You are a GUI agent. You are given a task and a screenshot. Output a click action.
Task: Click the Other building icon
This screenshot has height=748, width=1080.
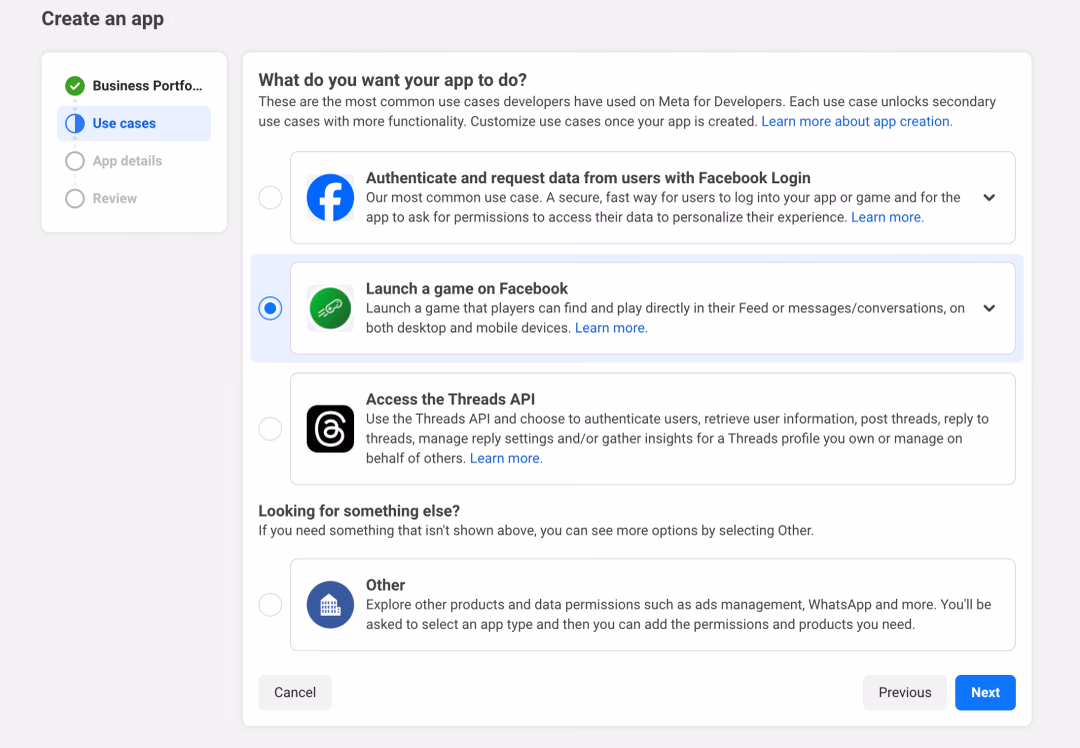click(x=330, y=605)
